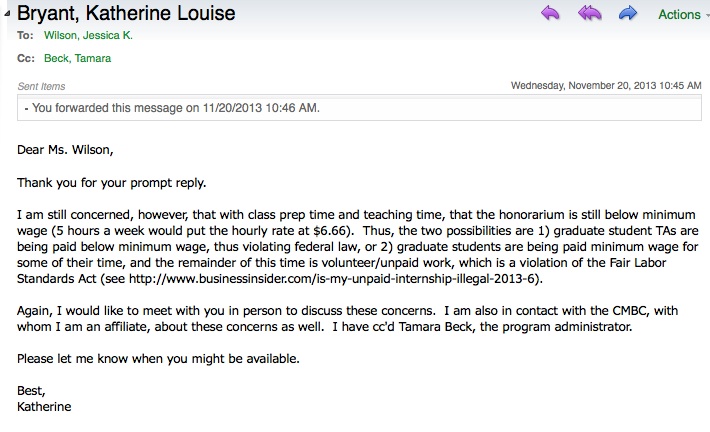
Task: Click the Wednesday, November 20, 2013 timestamp
Action: pyautogui.click(x=605, y=86)
